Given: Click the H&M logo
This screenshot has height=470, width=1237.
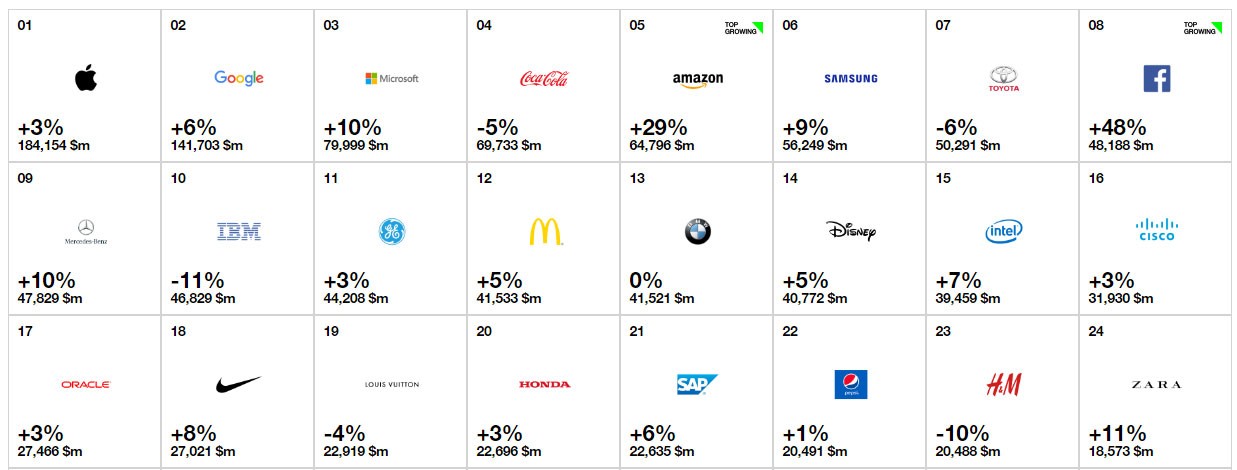Looking at the screenshot, I should [1002, 384].
